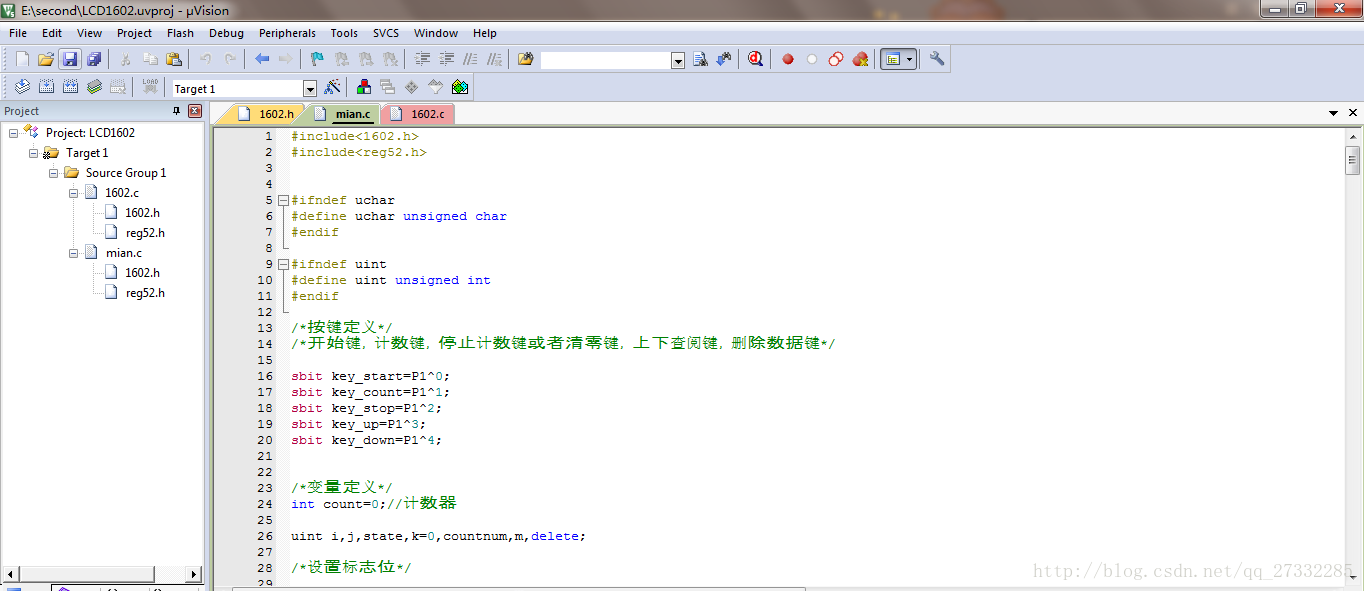1364x591 pixels.
Task: Collapse the #ifndef uchar code fold
Action: pyautogui.click(x=283, y=200)
